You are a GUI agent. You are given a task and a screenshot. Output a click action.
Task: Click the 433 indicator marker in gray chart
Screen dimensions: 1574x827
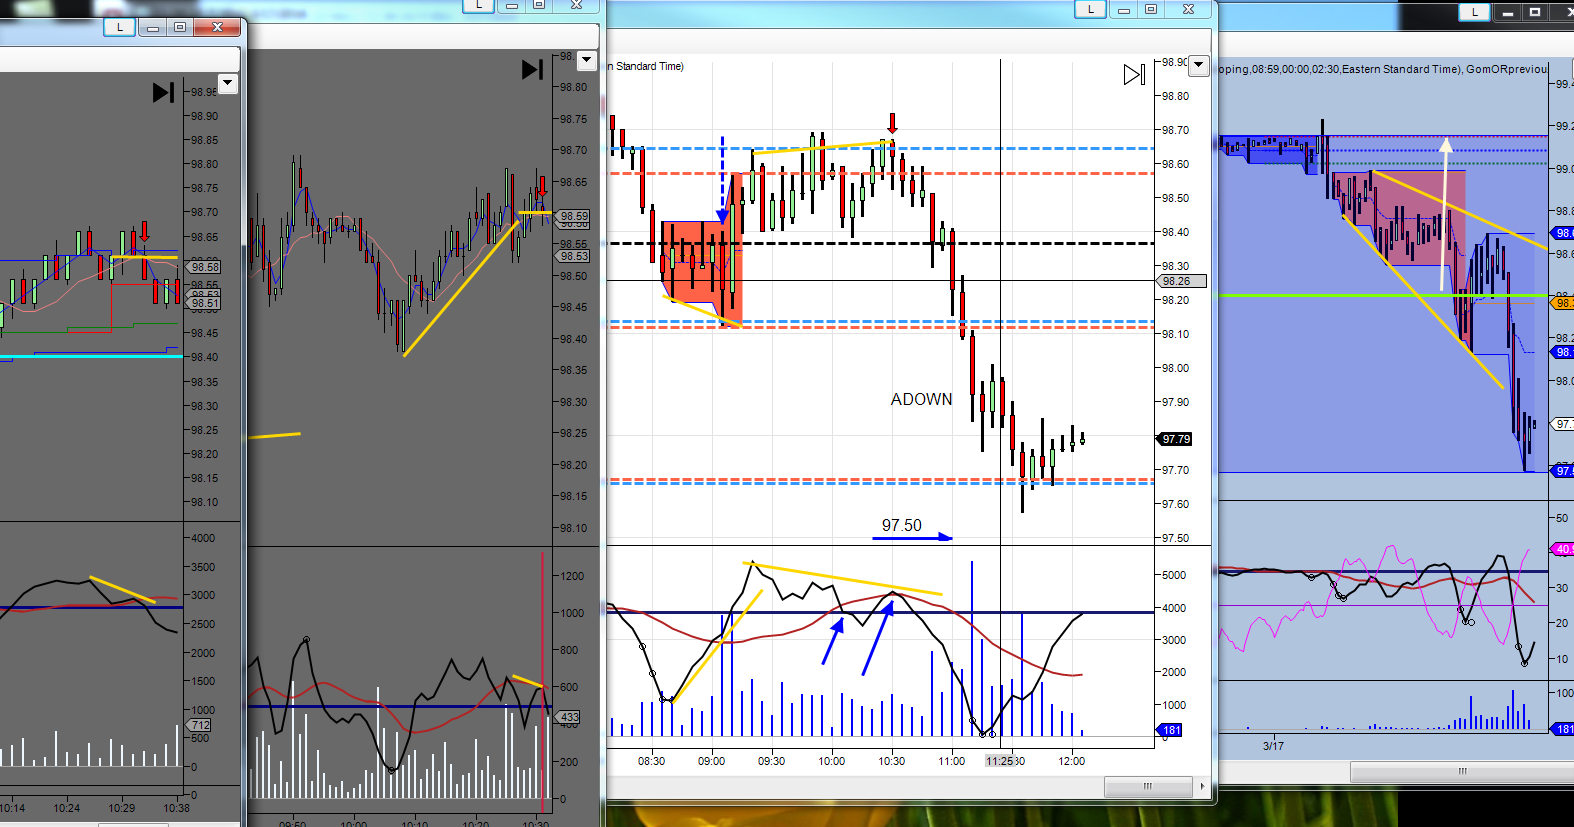[x=569, y=717]
